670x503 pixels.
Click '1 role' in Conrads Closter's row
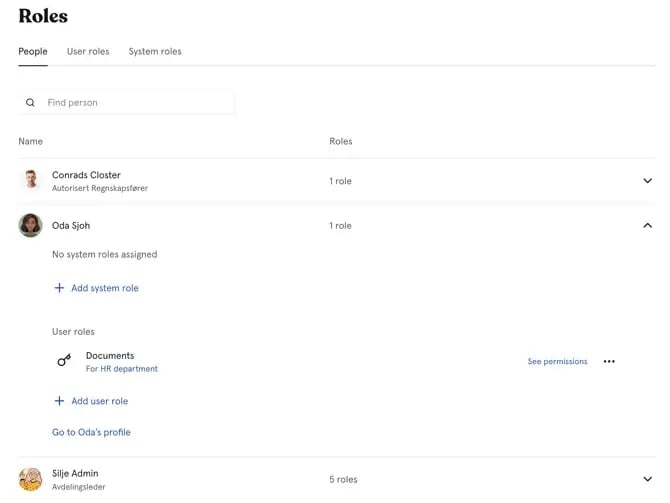tap(341, 181)
